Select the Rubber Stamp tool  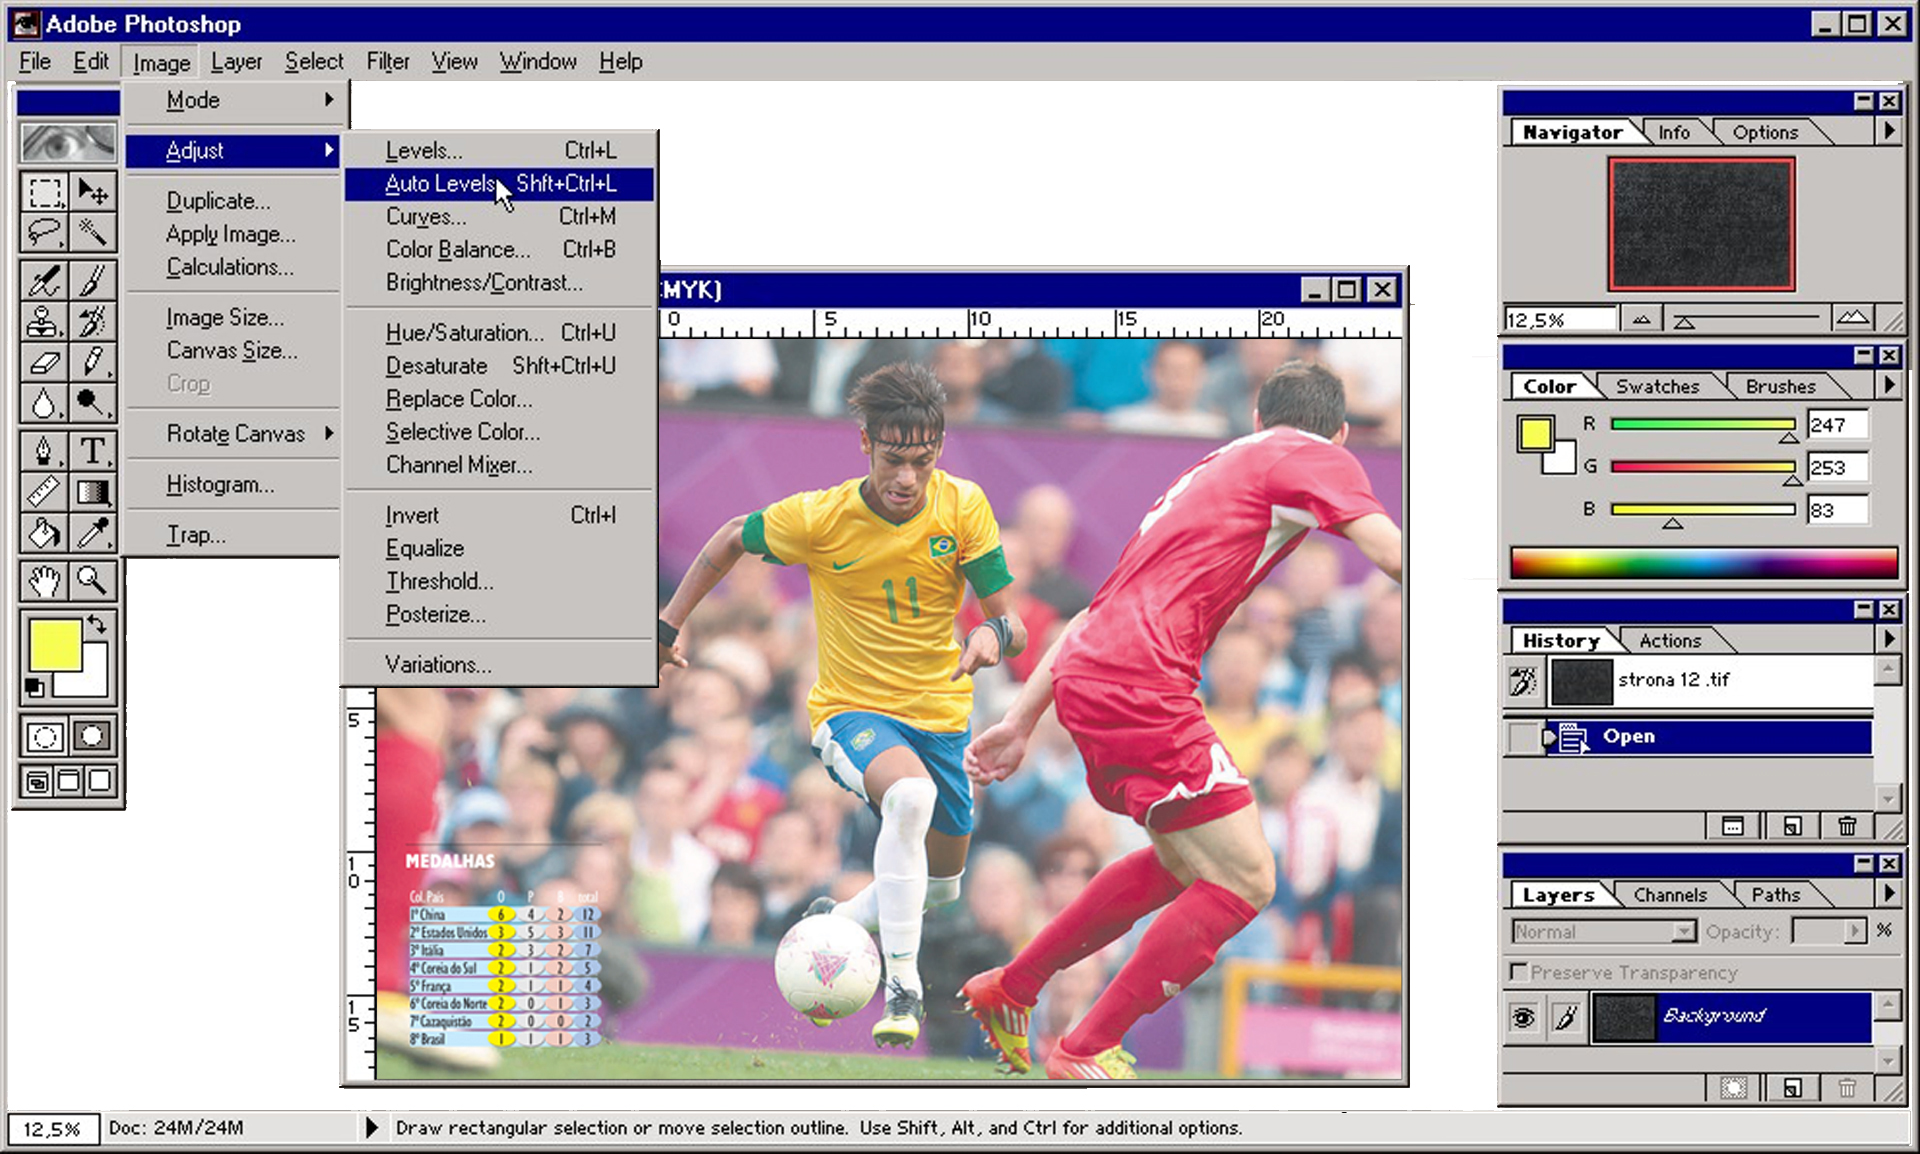pyautogui.click(x=45, y=321)
